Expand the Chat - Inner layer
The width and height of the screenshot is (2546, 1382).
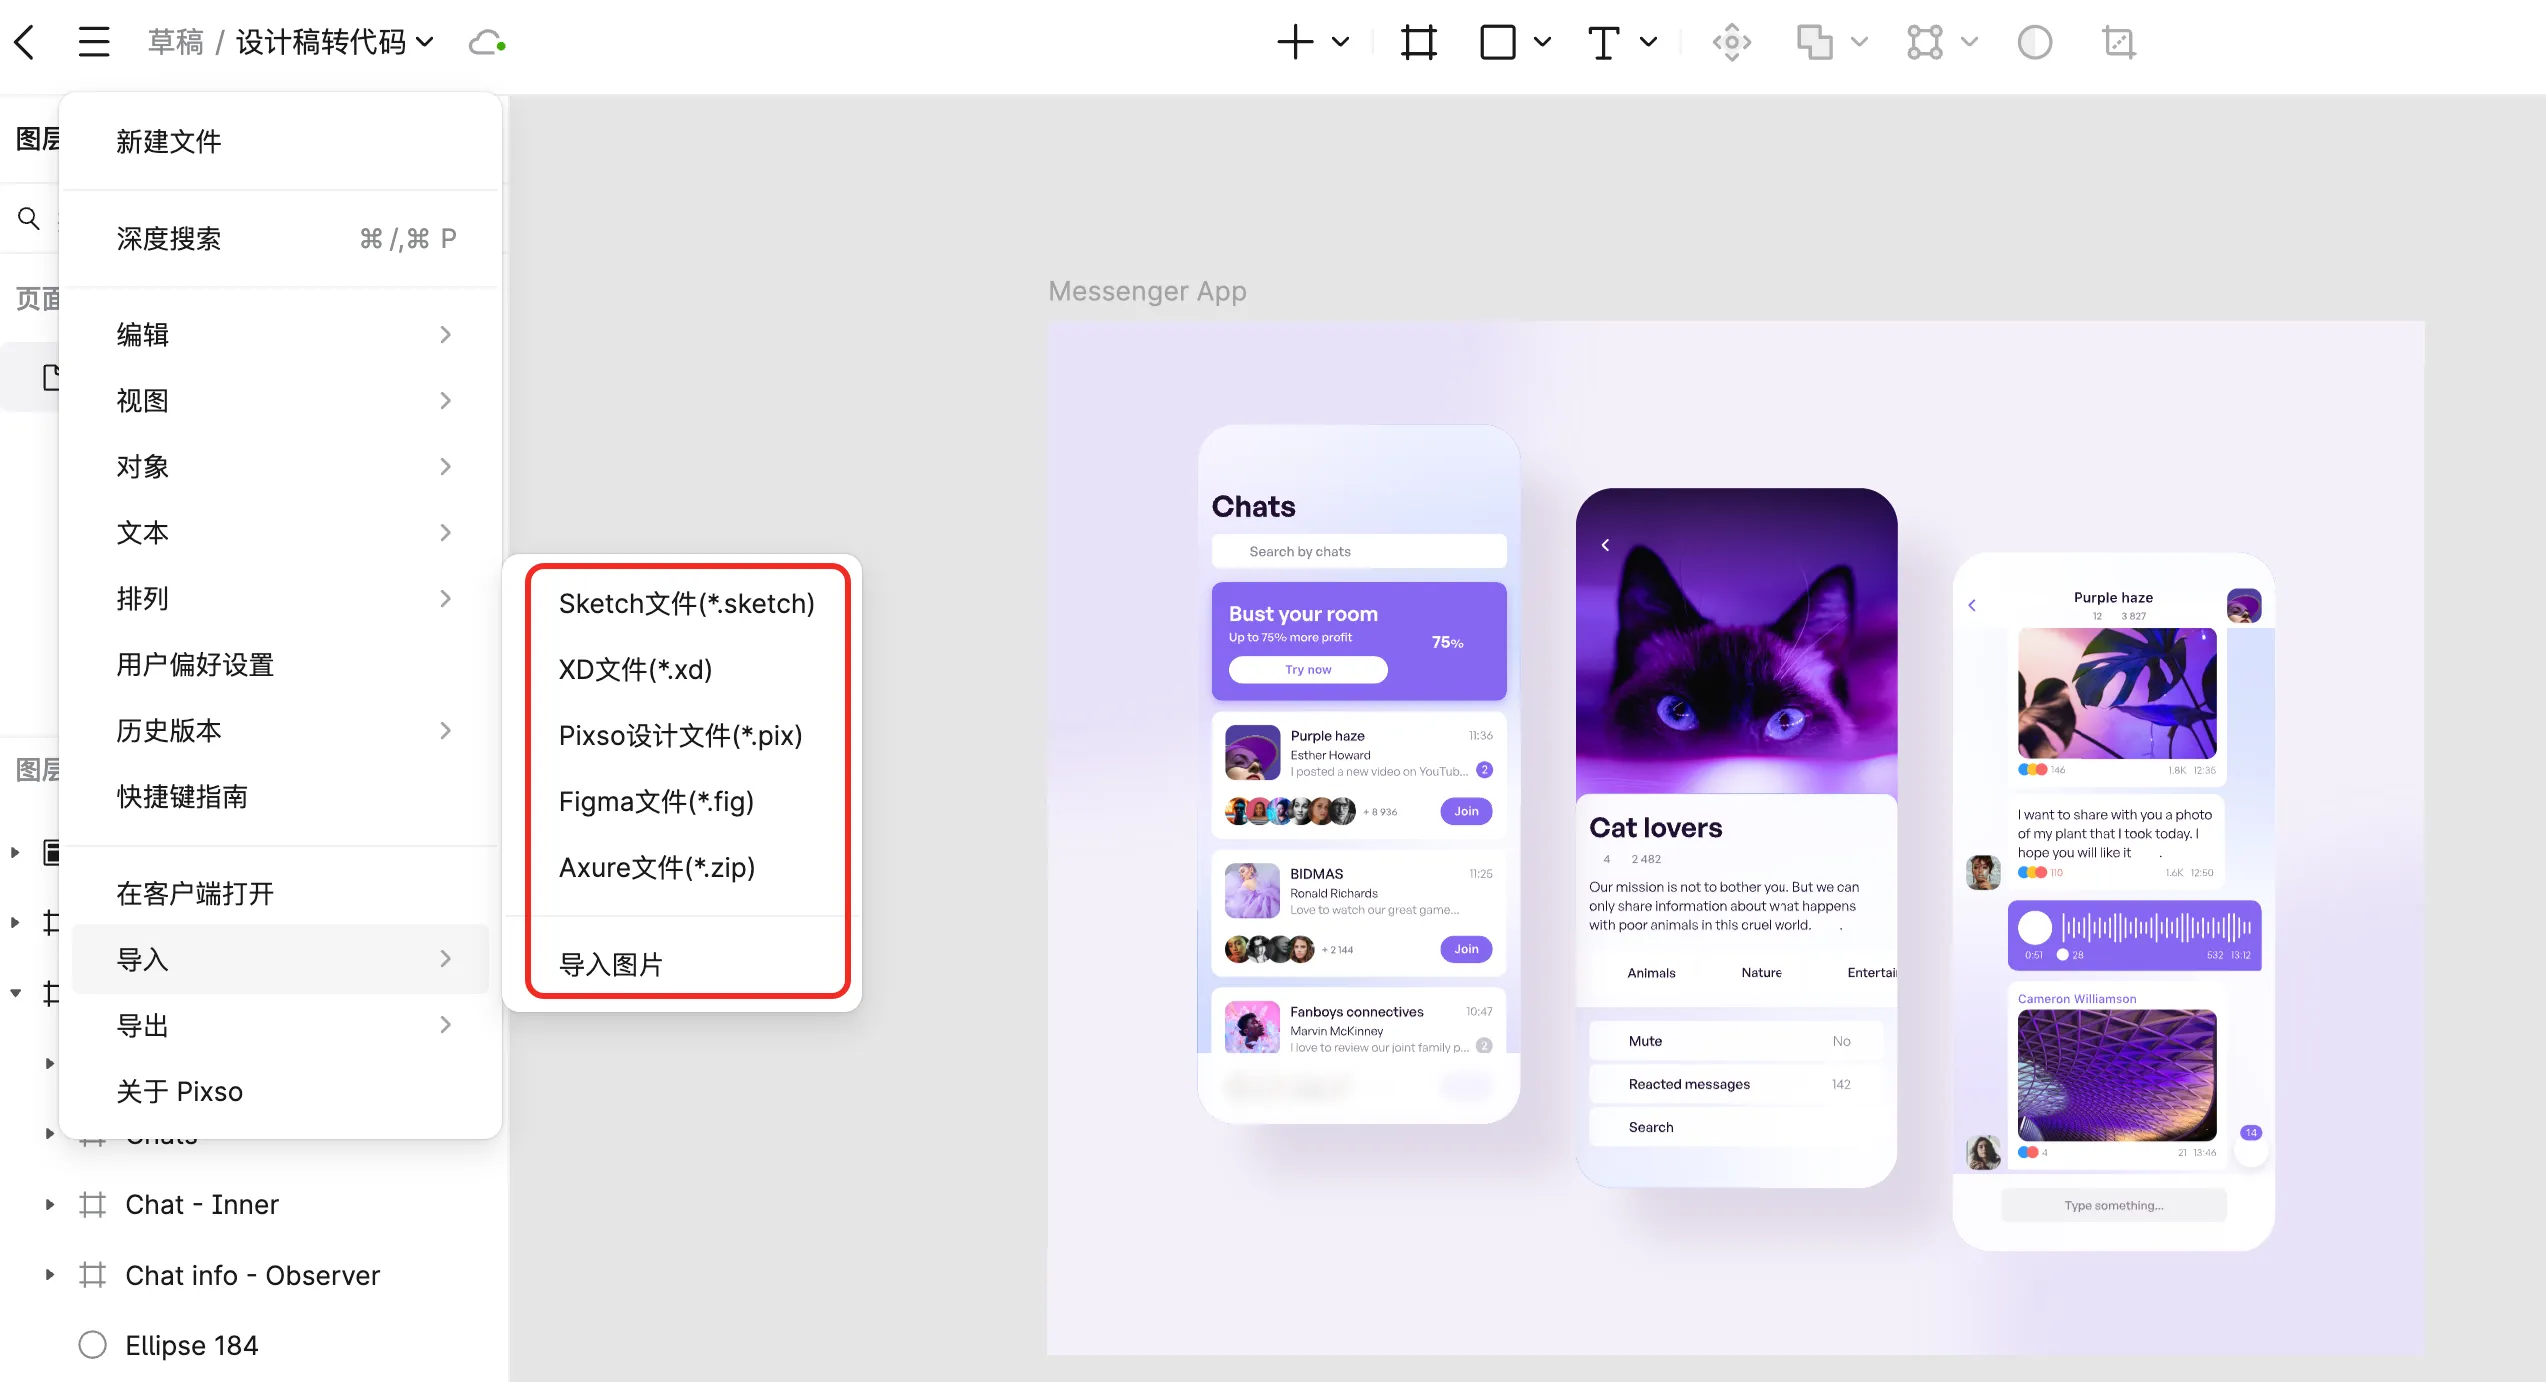tap(49, 1204)
